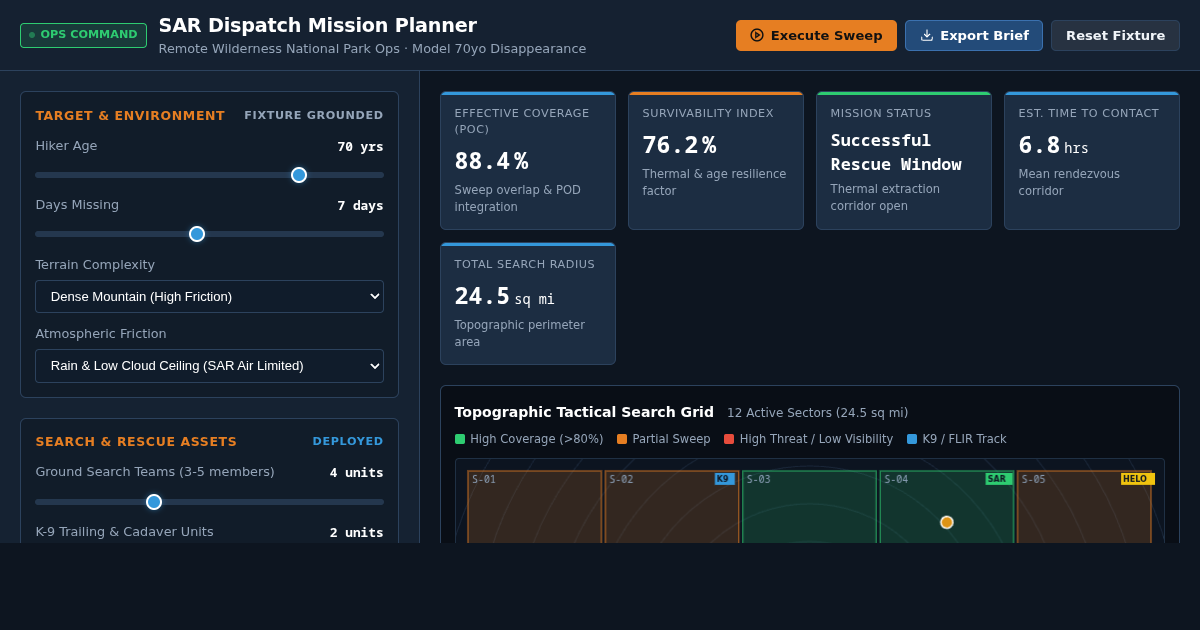Screen dimensions: 1200x630
Task: Click the 'K-9 Trailing & Cadaver Units' label
Action: coord(124,532)
